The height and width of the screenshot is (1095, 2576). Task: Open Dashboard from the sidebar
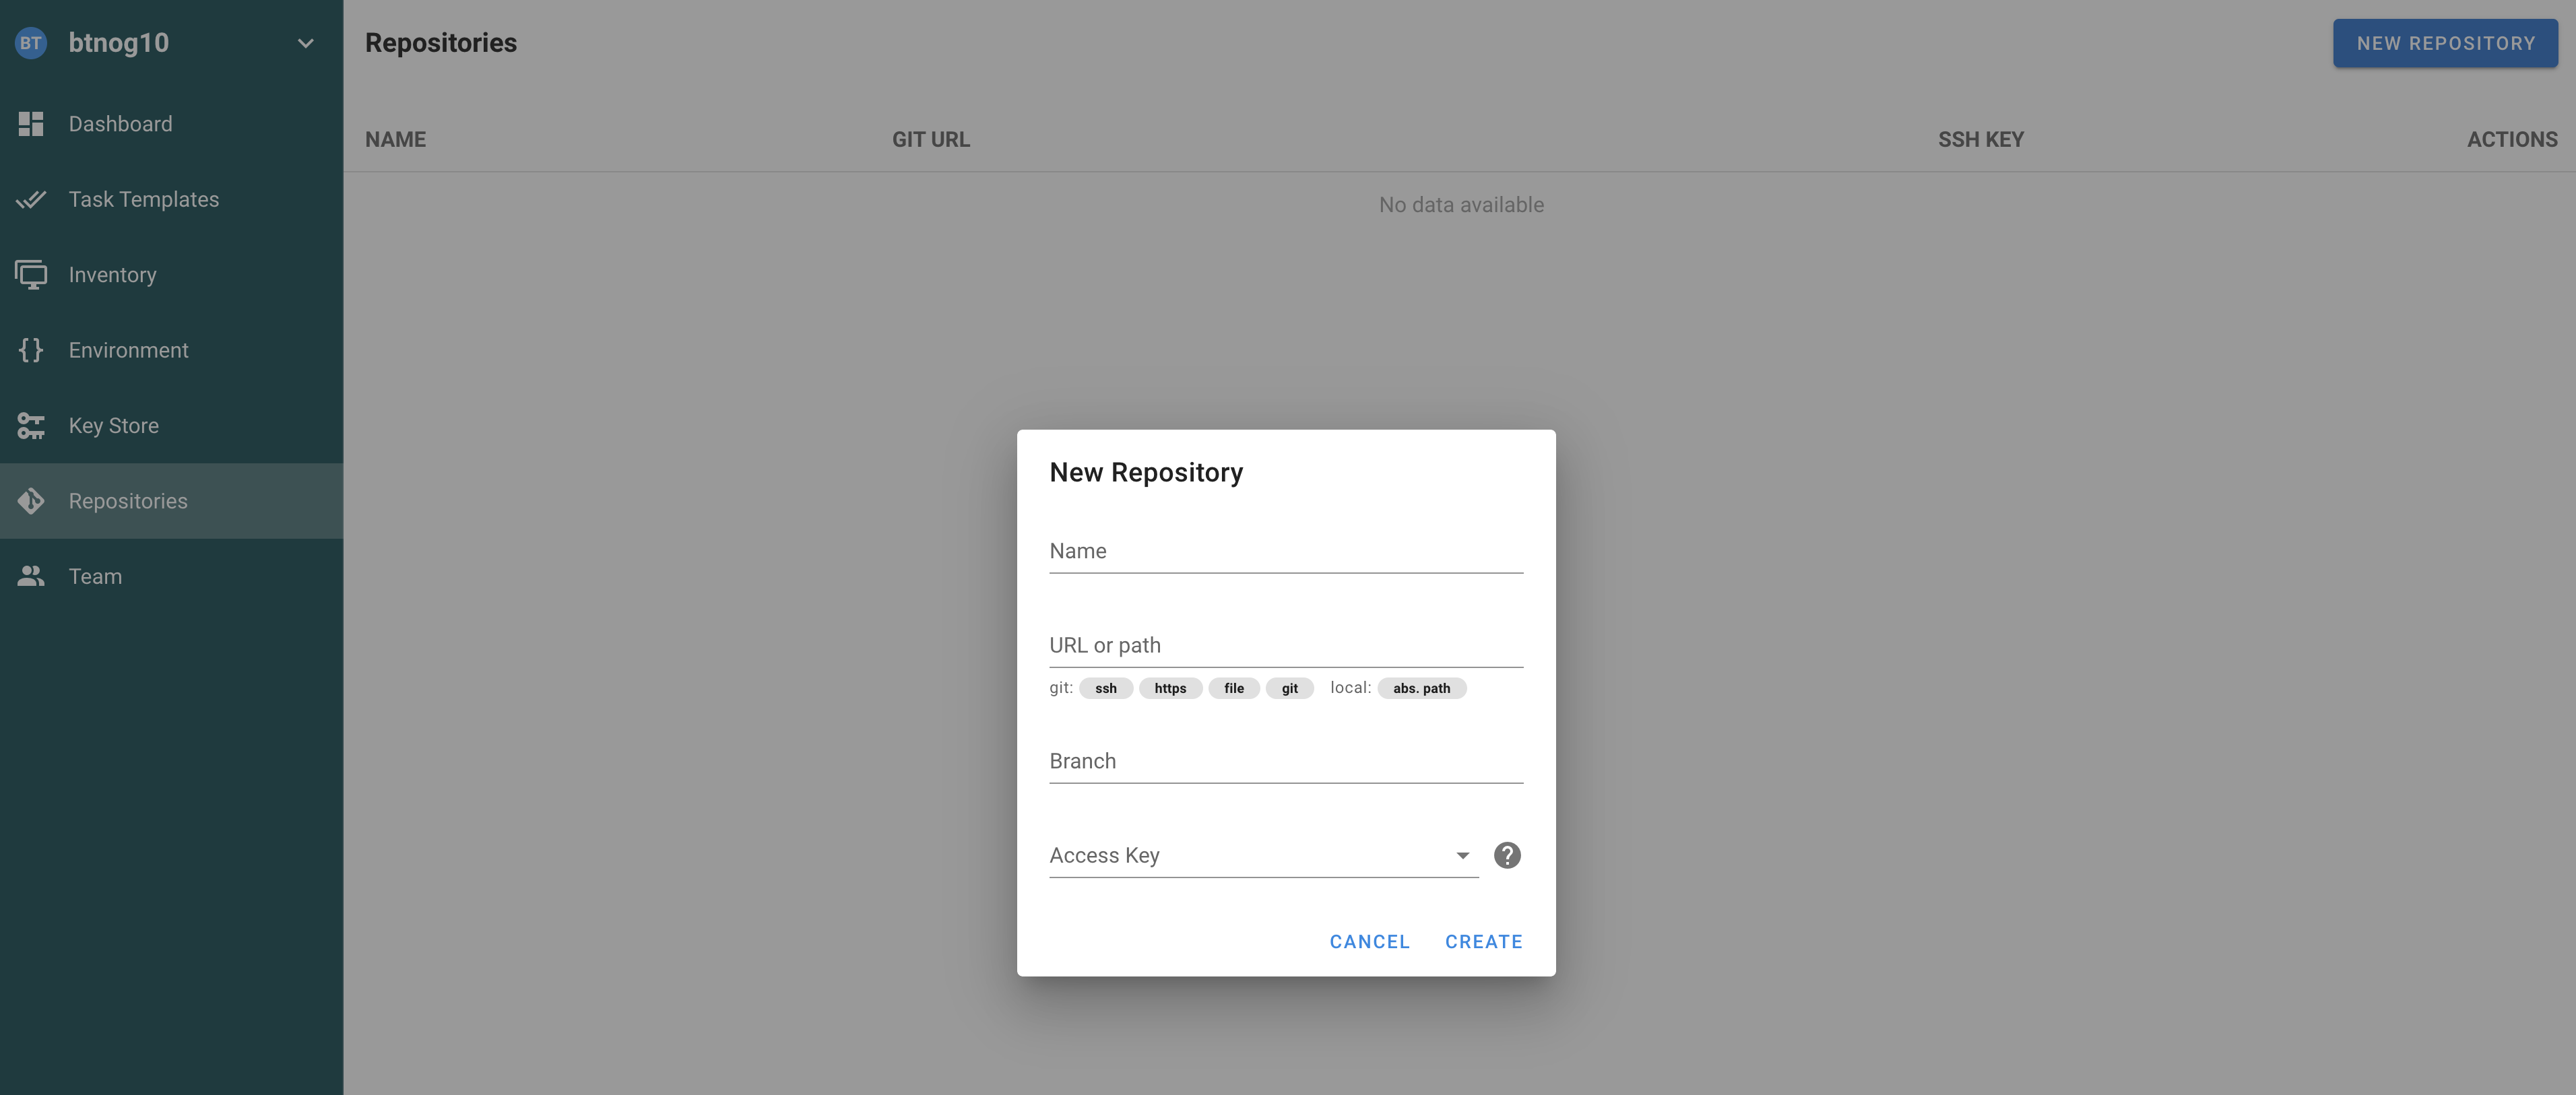(172, 124)
